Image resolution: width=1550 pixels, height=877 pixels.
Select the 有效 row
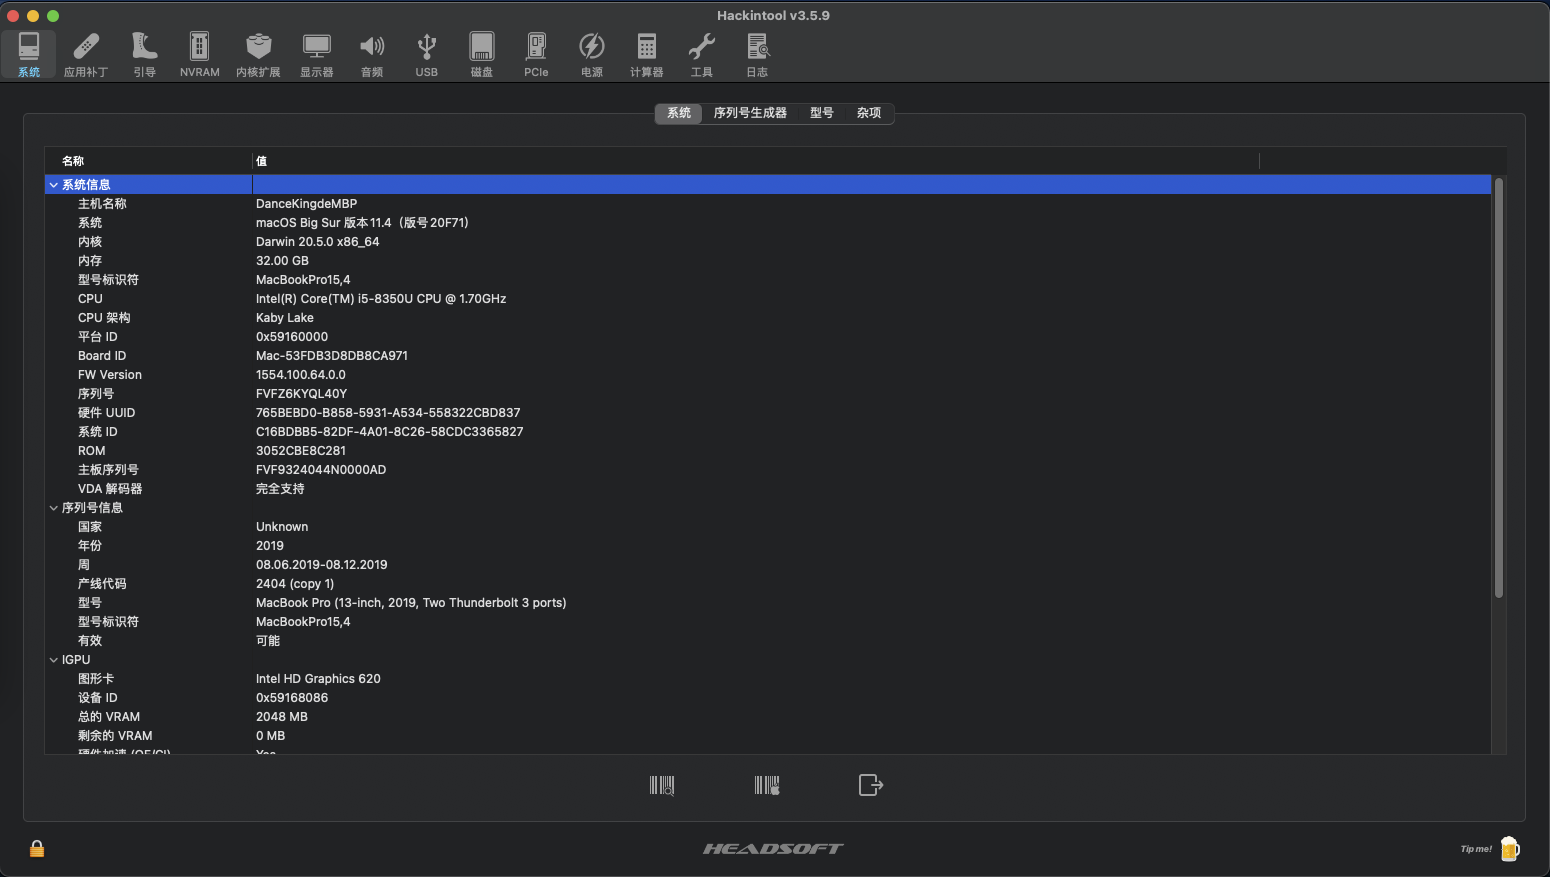(x=768, y=641)
